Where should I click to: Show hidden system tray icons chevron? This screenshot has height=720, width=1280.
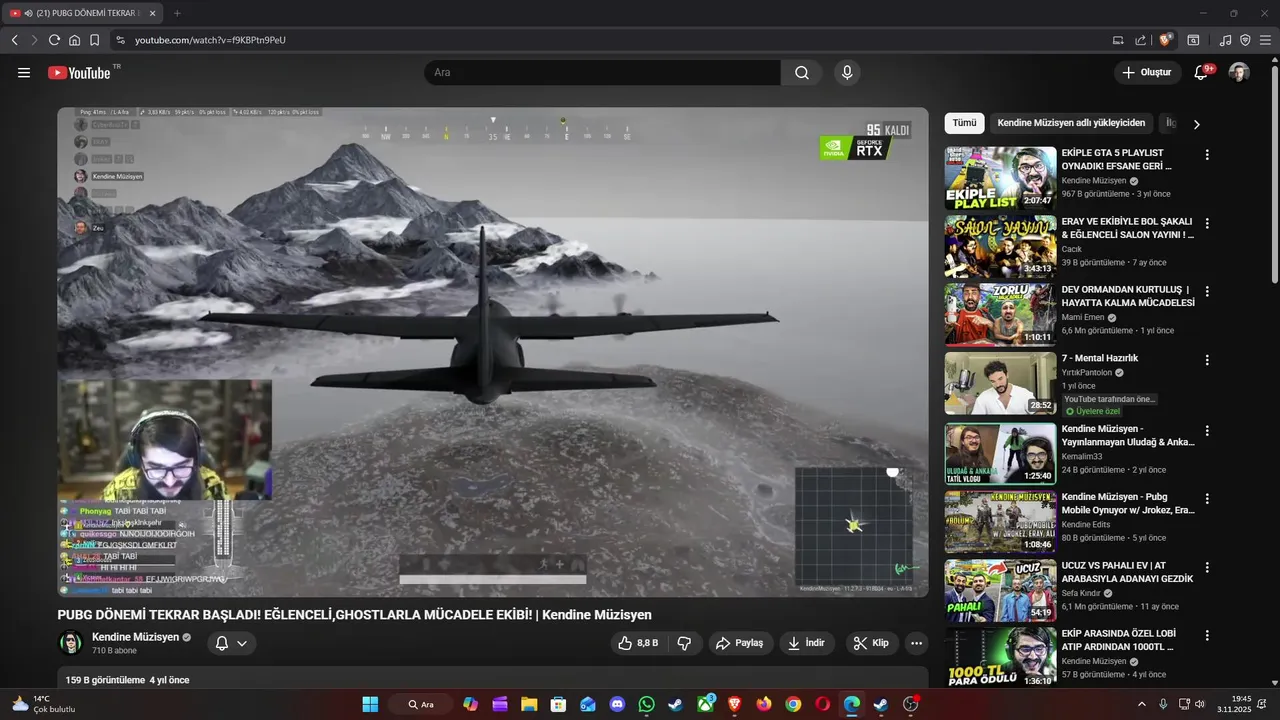pyautogui.click(x=1142, y=704)
